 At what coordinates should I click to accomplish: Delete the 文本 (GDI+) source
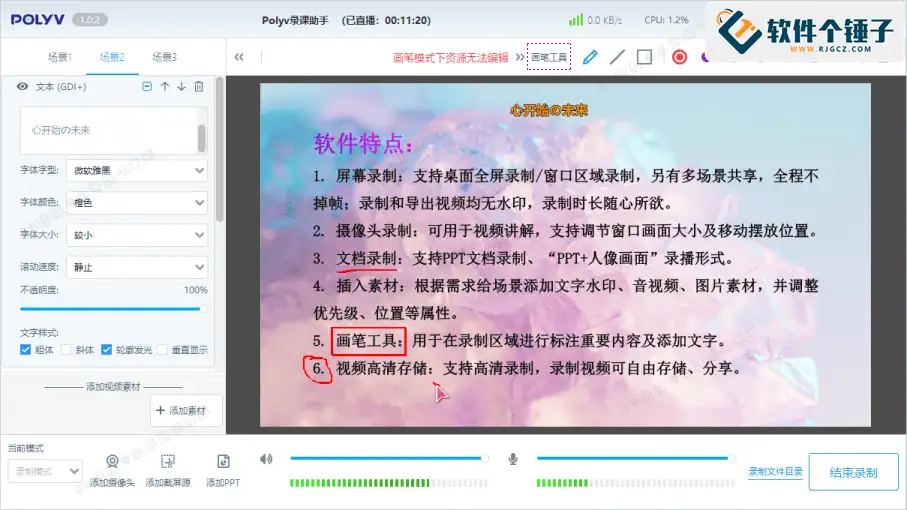[198, 86]
